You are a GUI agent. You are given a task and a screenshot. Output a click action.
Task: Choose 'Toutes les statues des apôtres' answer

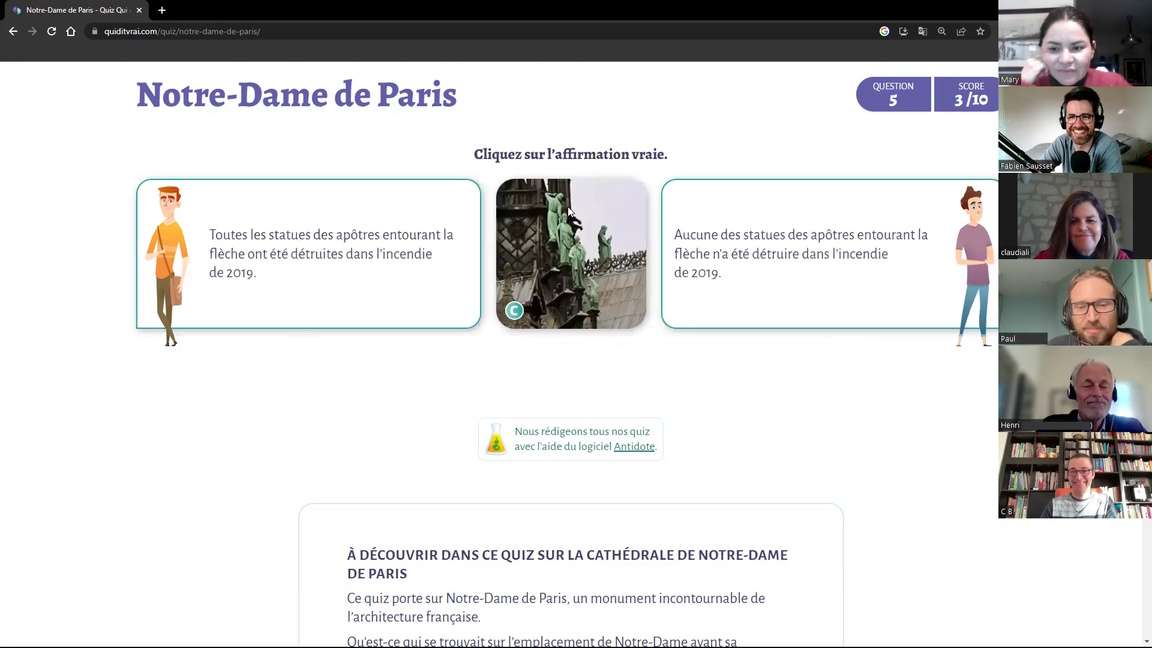309,253
